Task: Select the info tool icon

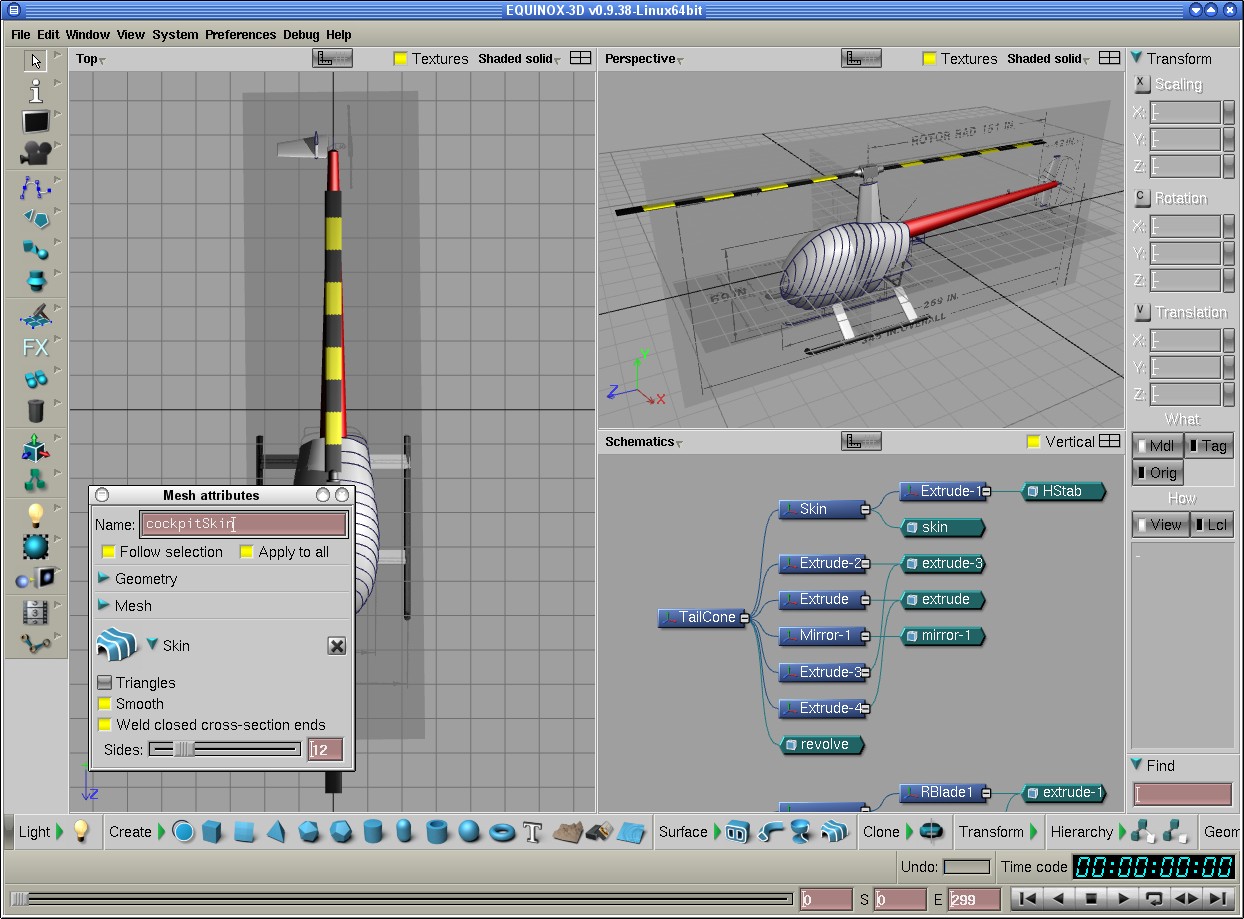Action: click(36, 92)
